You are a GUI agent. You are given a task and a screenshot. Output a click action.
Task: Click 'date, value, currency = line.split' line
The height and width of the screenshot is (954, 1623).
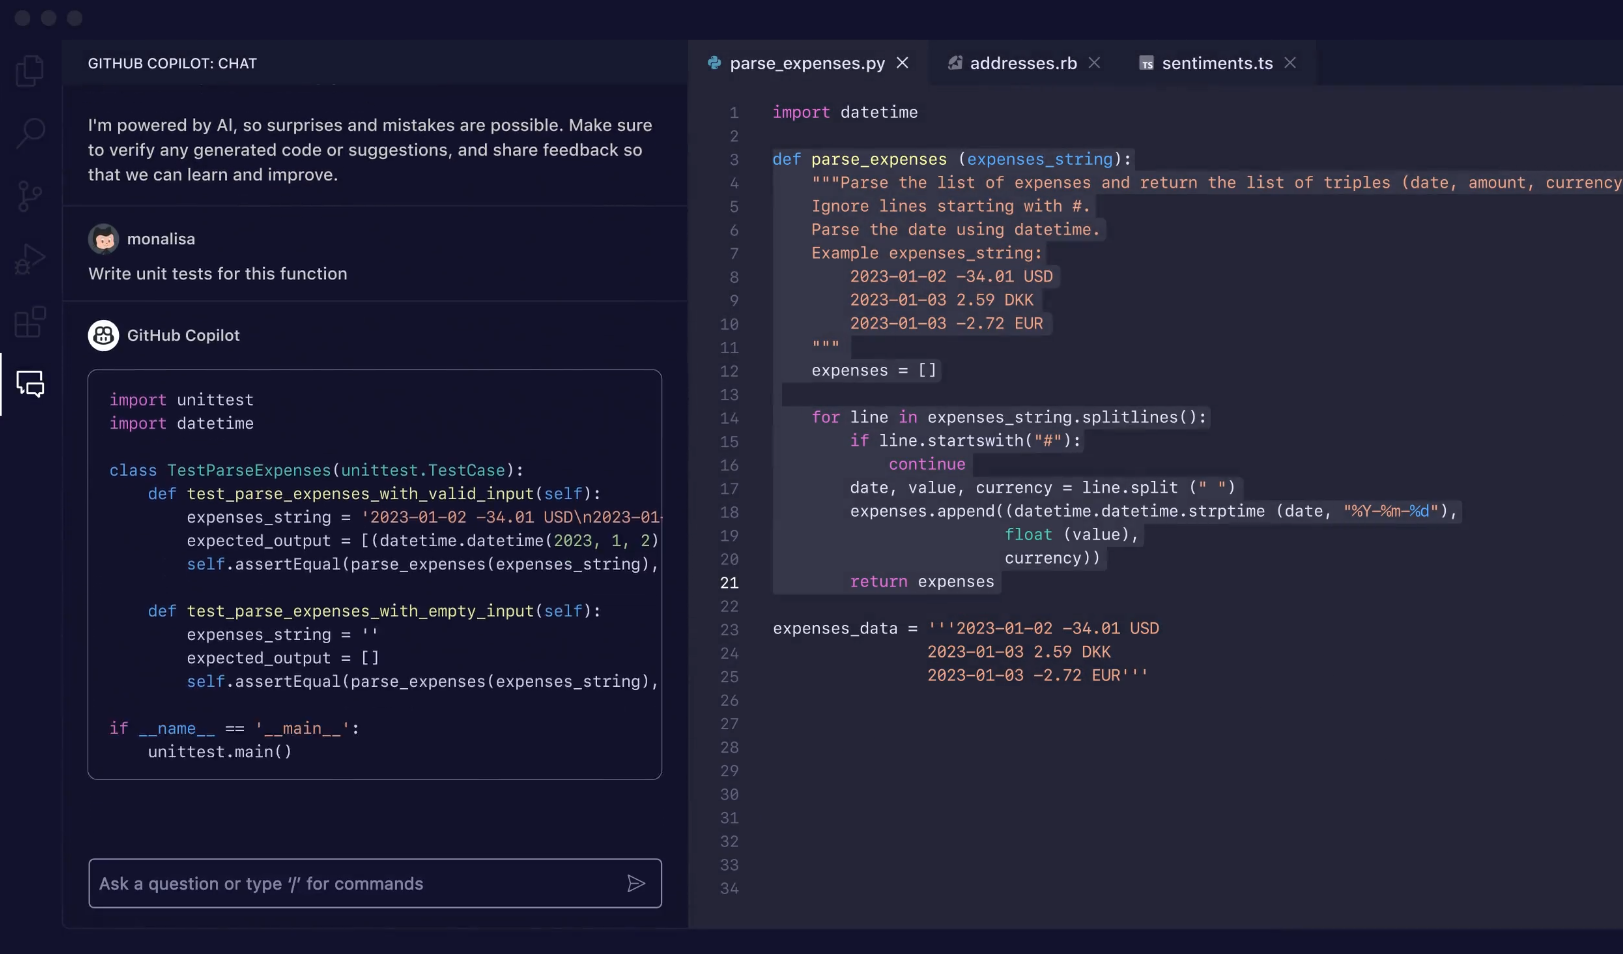(x=1043, y=488)
